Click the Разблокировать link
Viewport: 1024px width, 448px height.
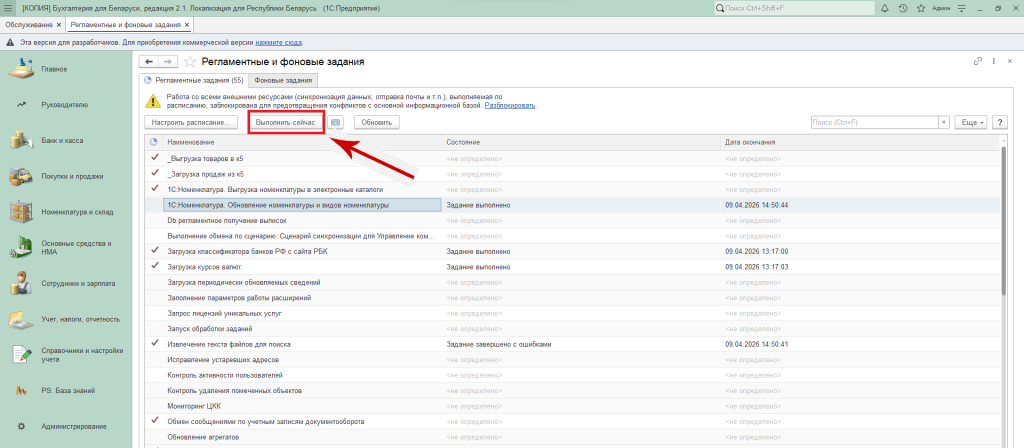510,105
